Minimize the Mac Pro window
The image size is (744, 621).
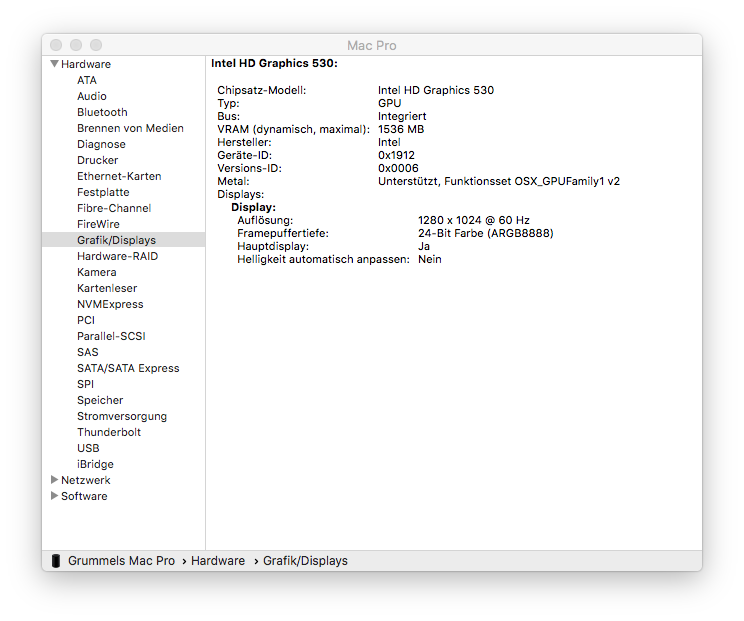(x=76, y=45)
